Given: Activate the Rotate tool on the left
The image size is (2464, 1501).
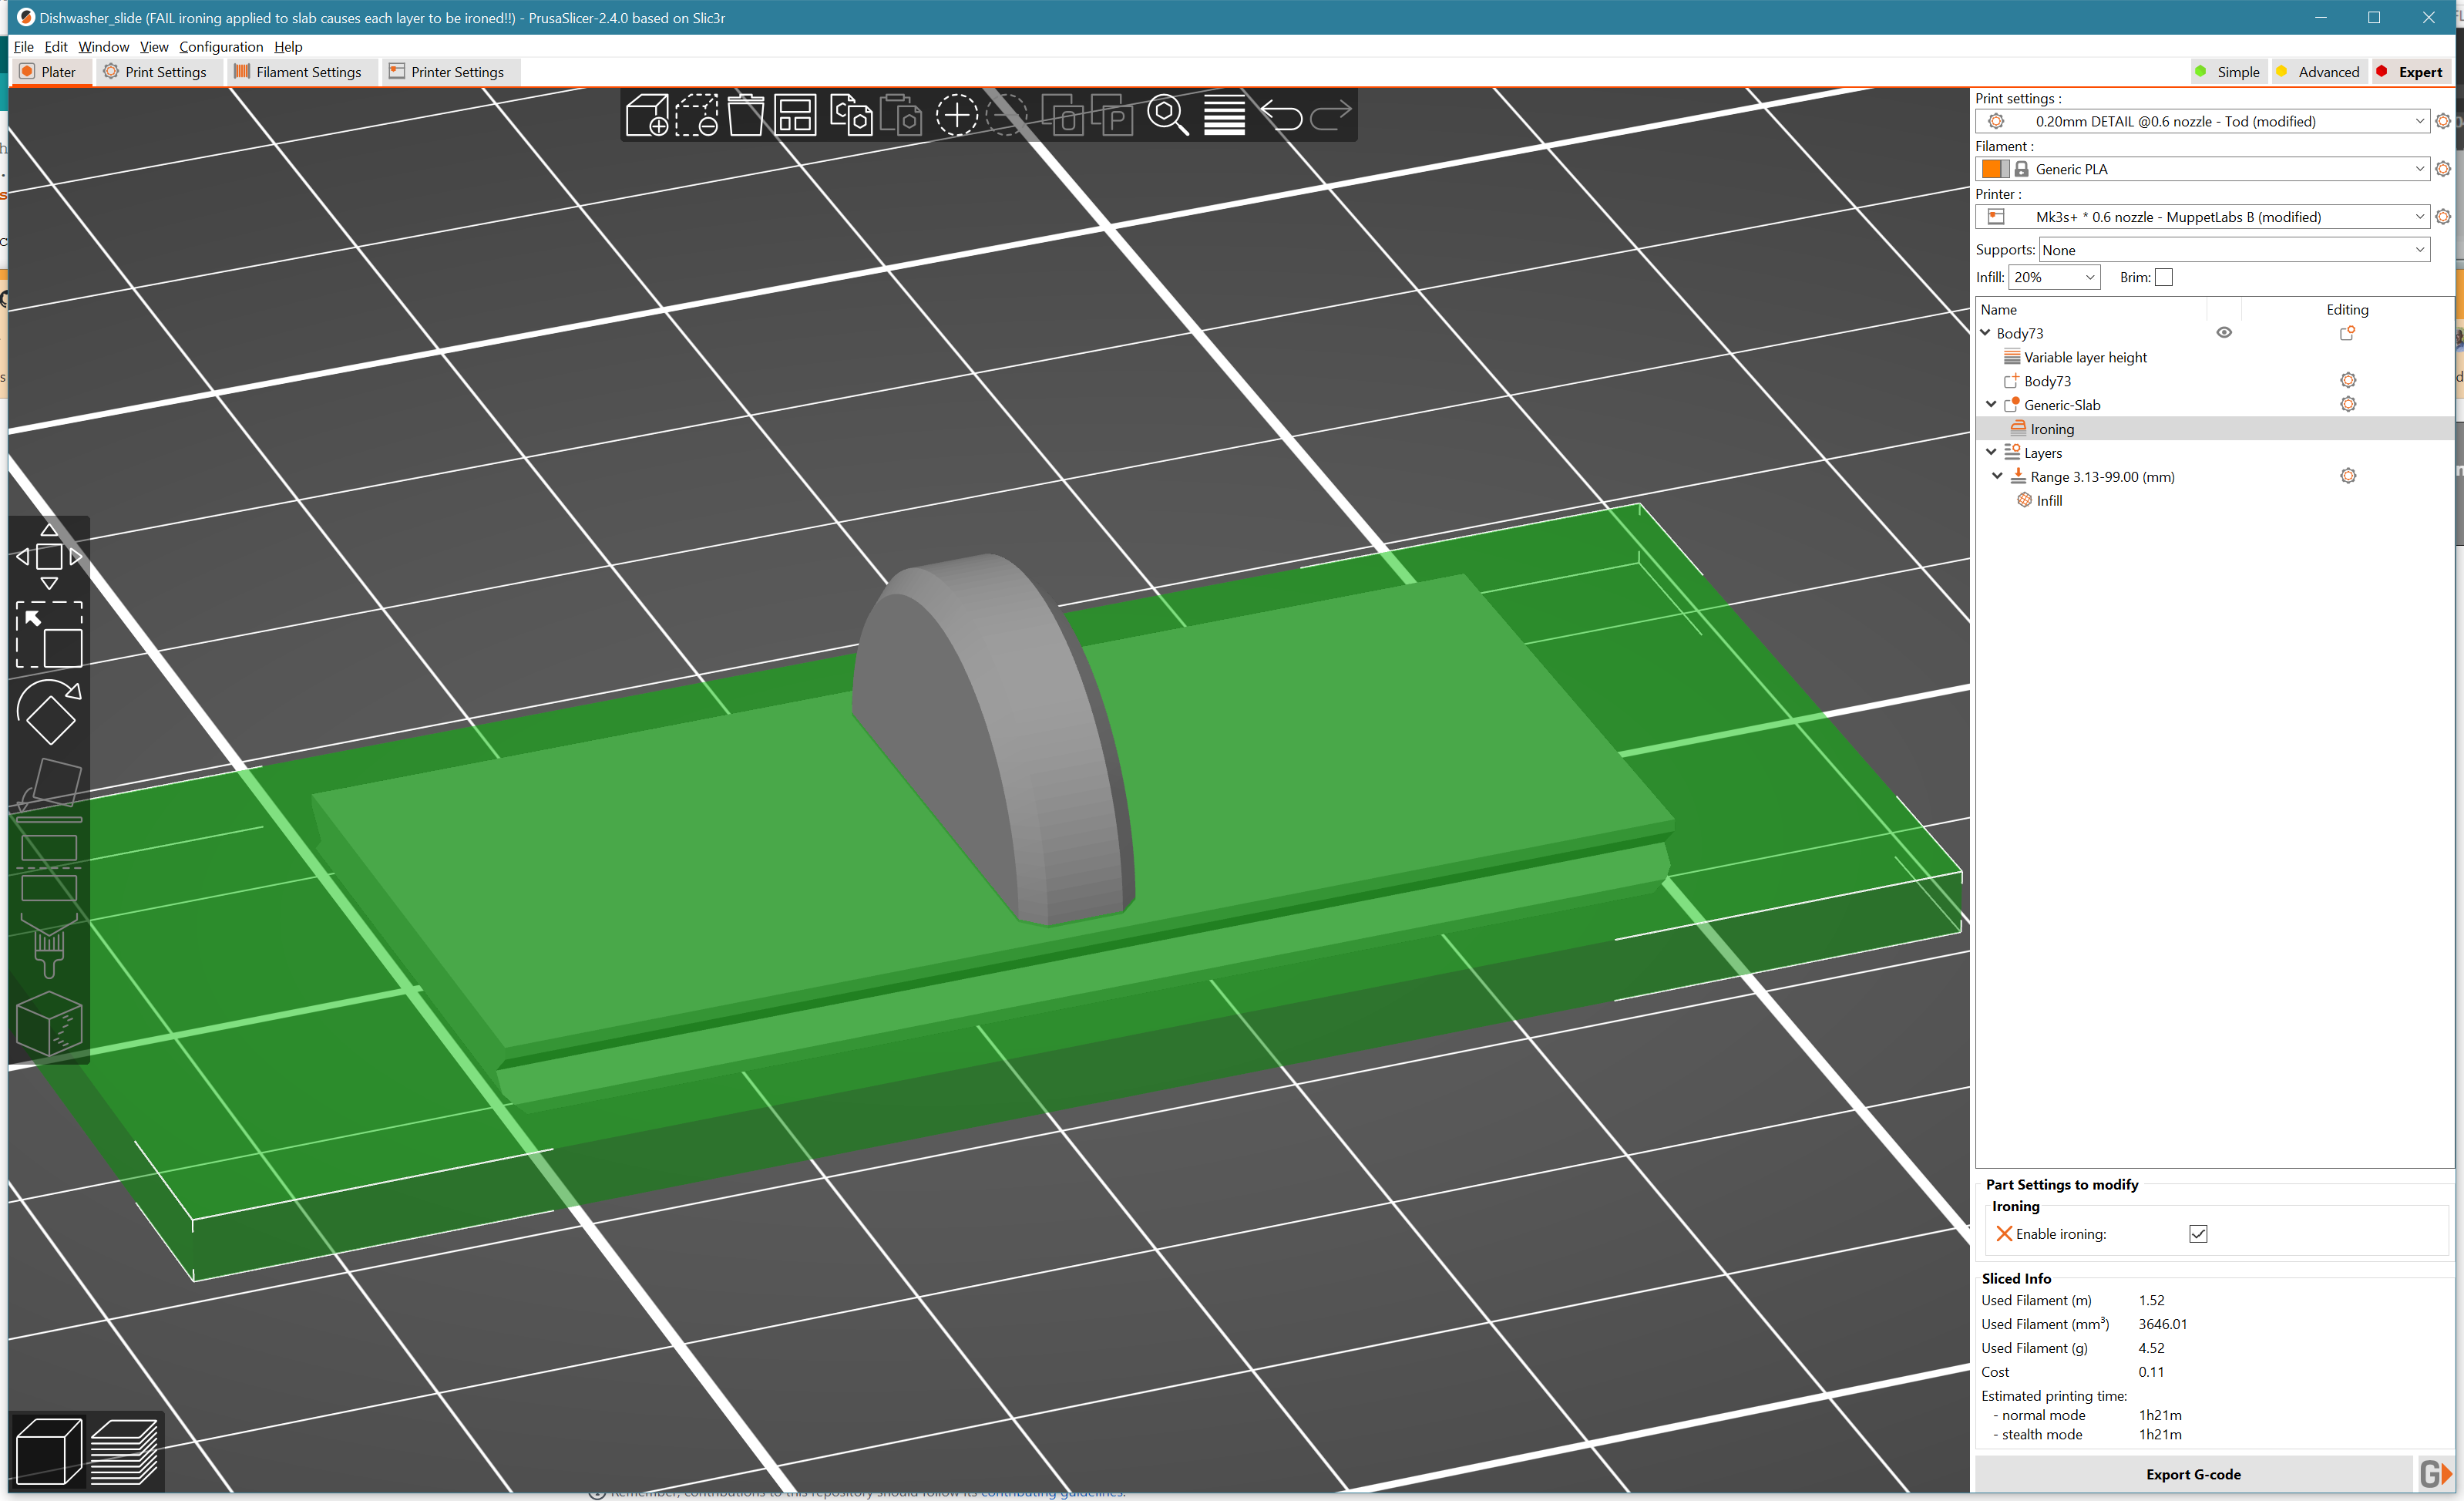Looking at the screenshot, I should click(49, 712).
